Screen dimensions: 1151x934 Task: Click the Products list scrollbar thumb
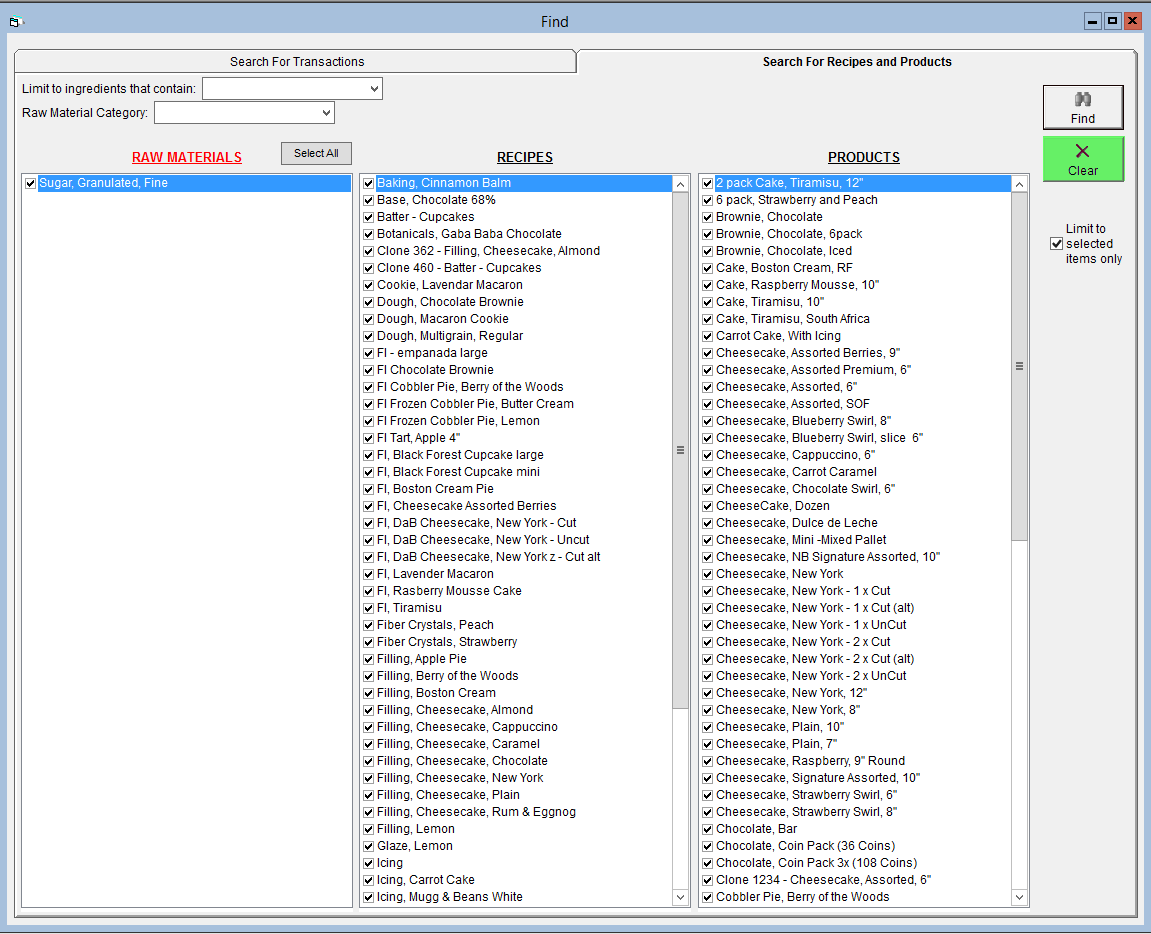point(1019,366)
